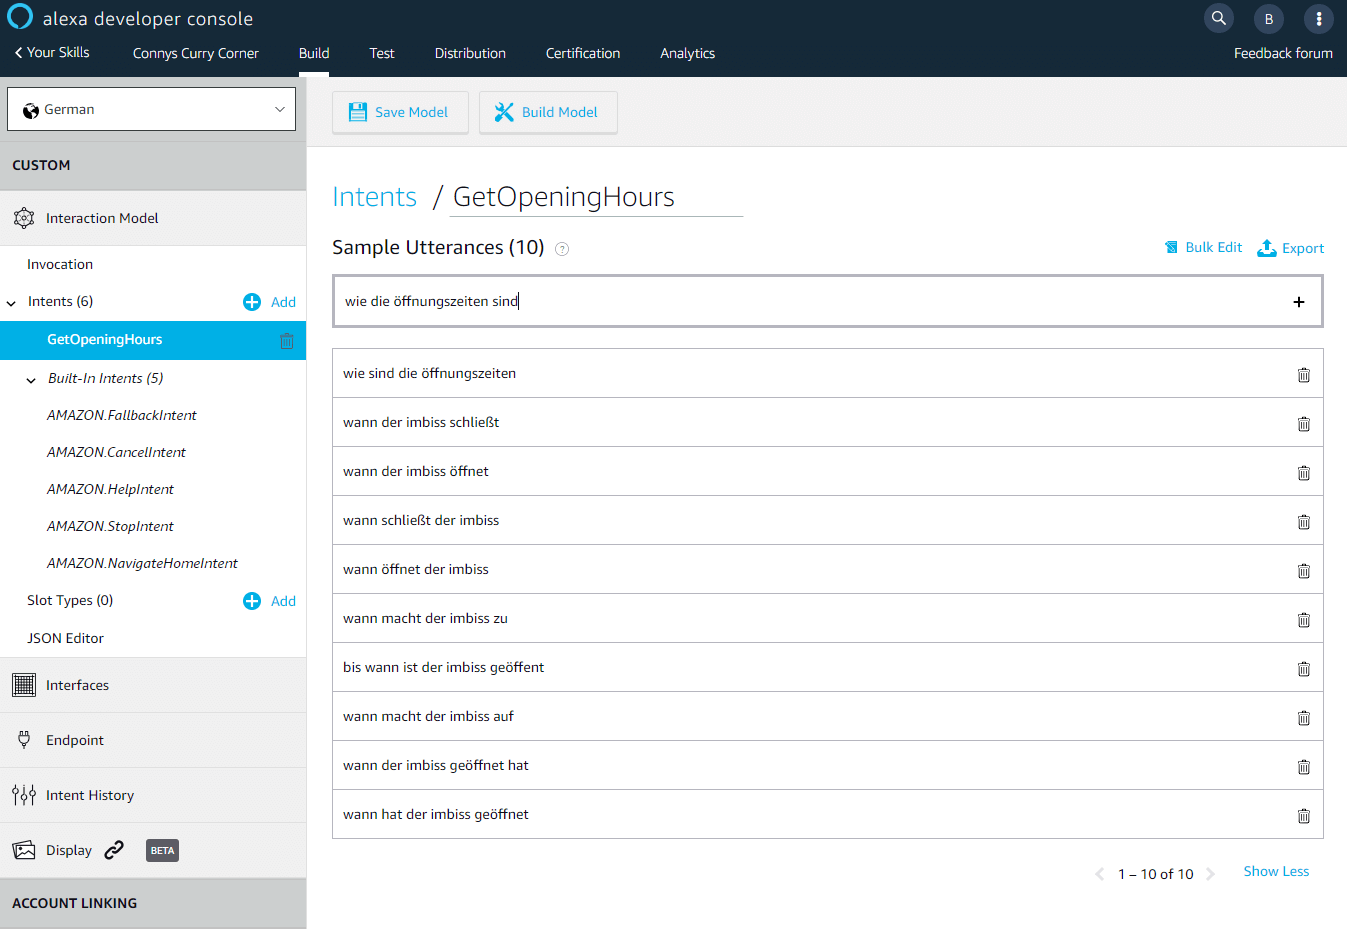Open the German language dropdown
Image resolution: width=1347 pixels, height=929 pixels.
[151, 109]
